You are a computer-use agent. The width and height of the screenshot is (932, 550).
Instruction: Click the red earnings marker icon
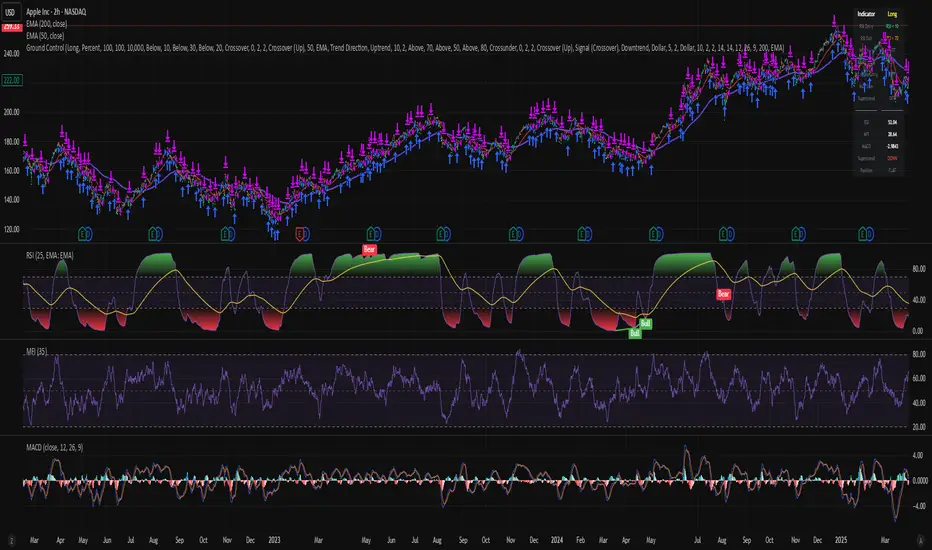click(300, 234)
